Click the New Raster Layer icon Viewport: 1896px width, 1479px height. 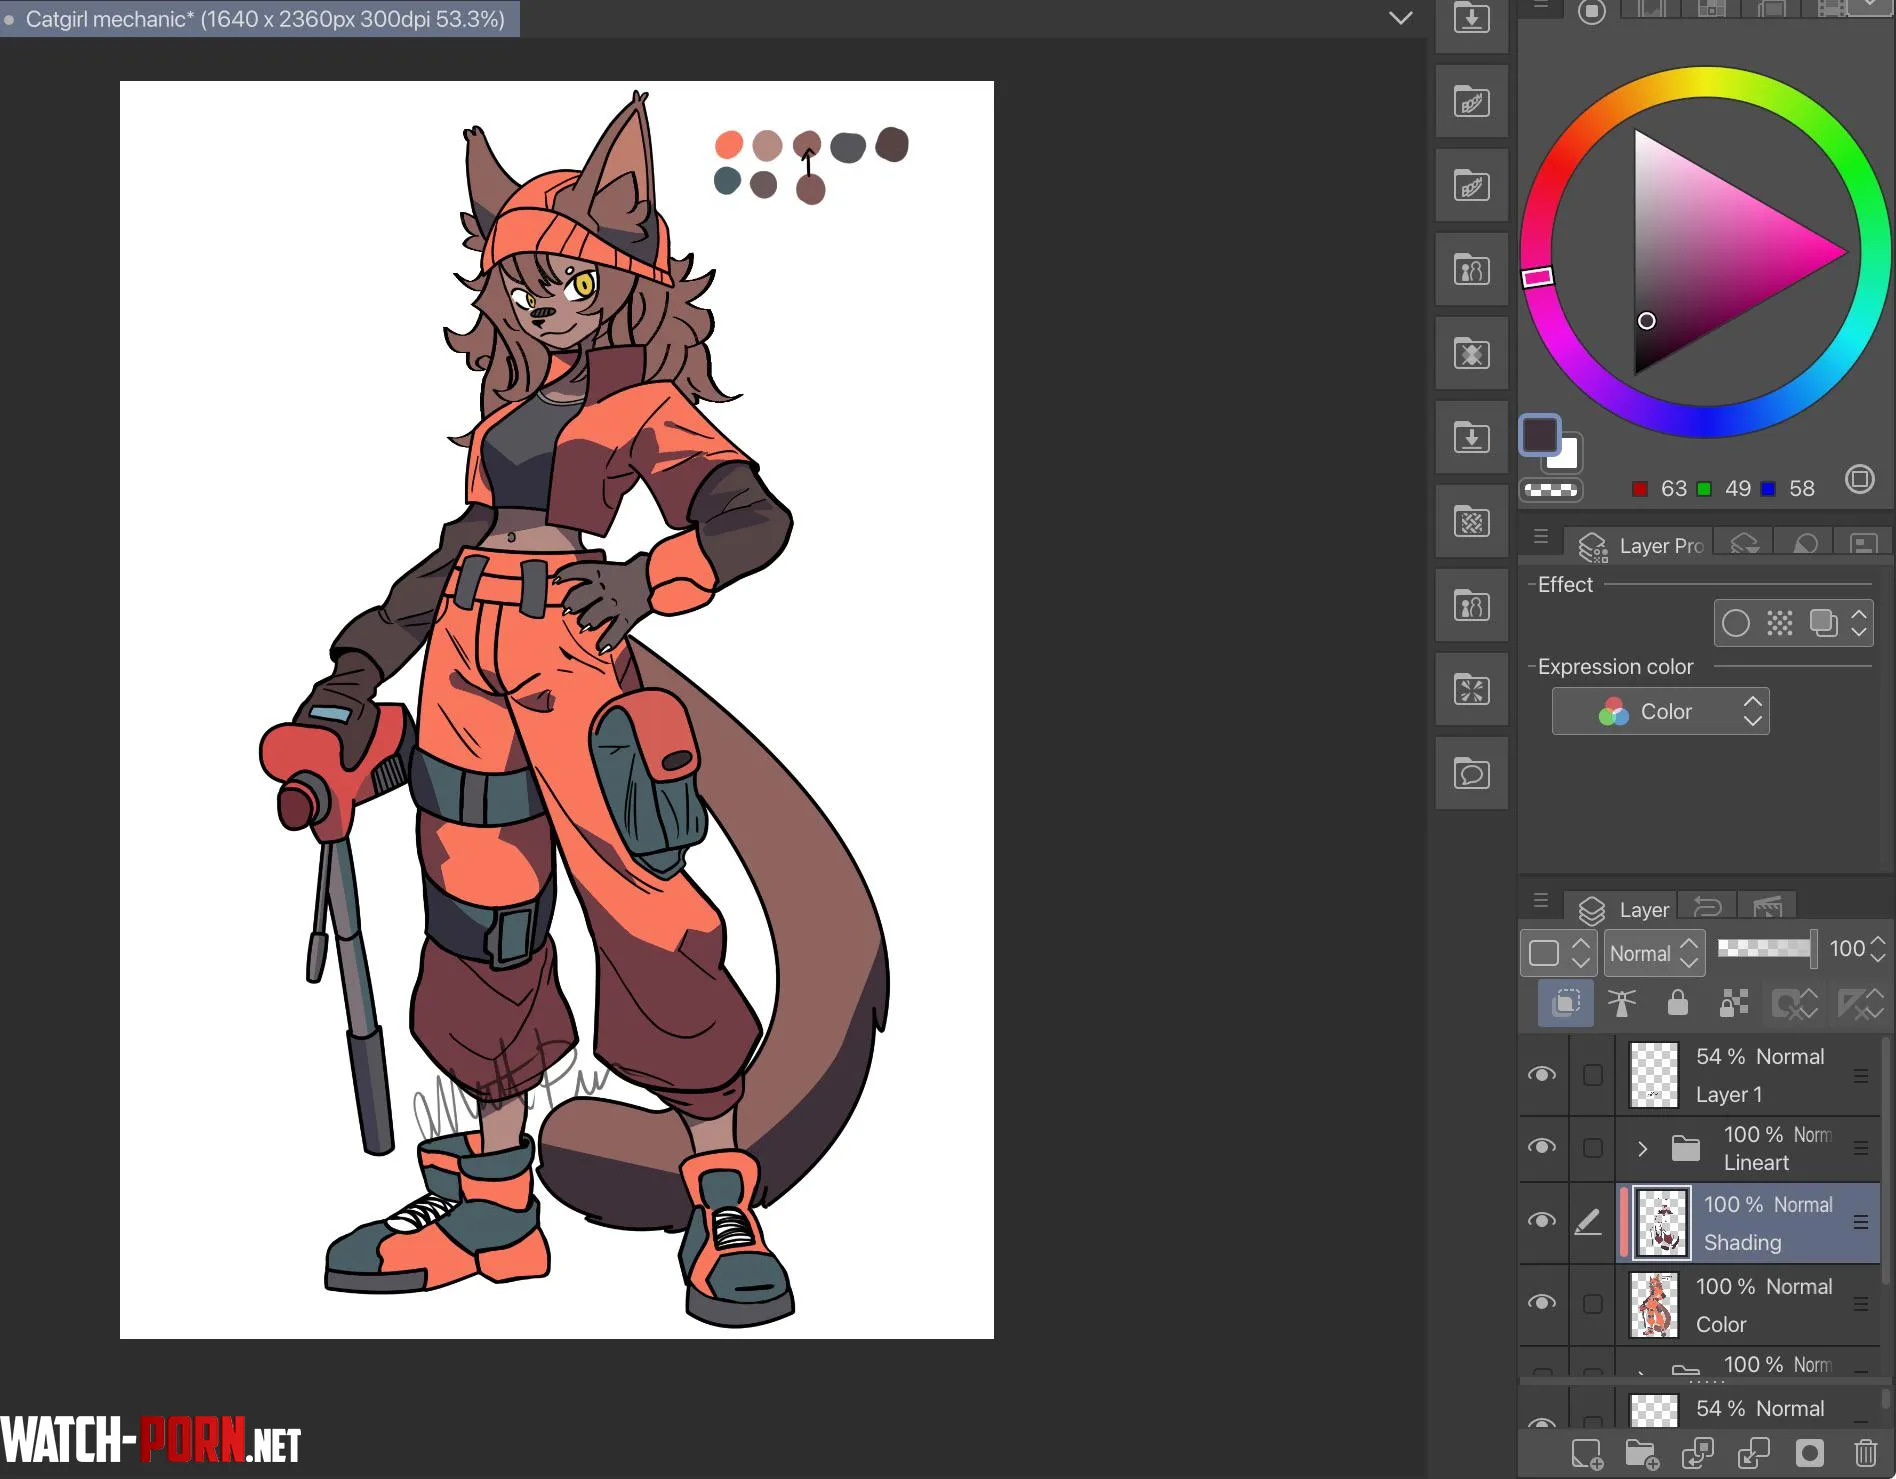click(1587, 1453)
